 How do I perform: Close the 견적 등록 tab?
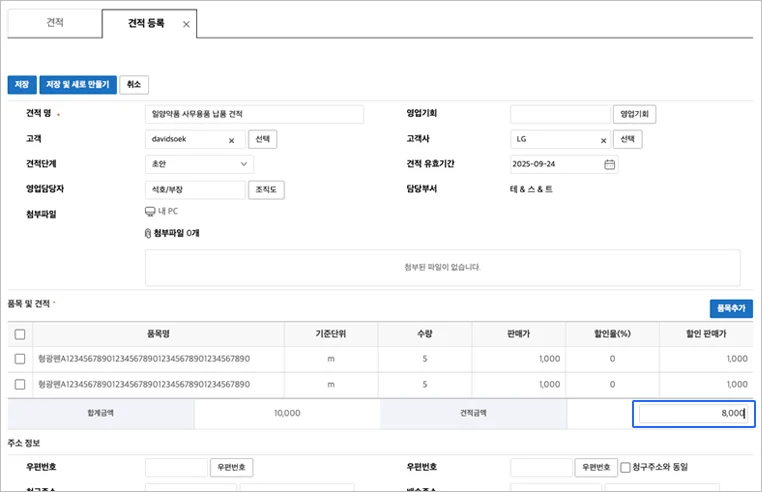pos(186,24)
